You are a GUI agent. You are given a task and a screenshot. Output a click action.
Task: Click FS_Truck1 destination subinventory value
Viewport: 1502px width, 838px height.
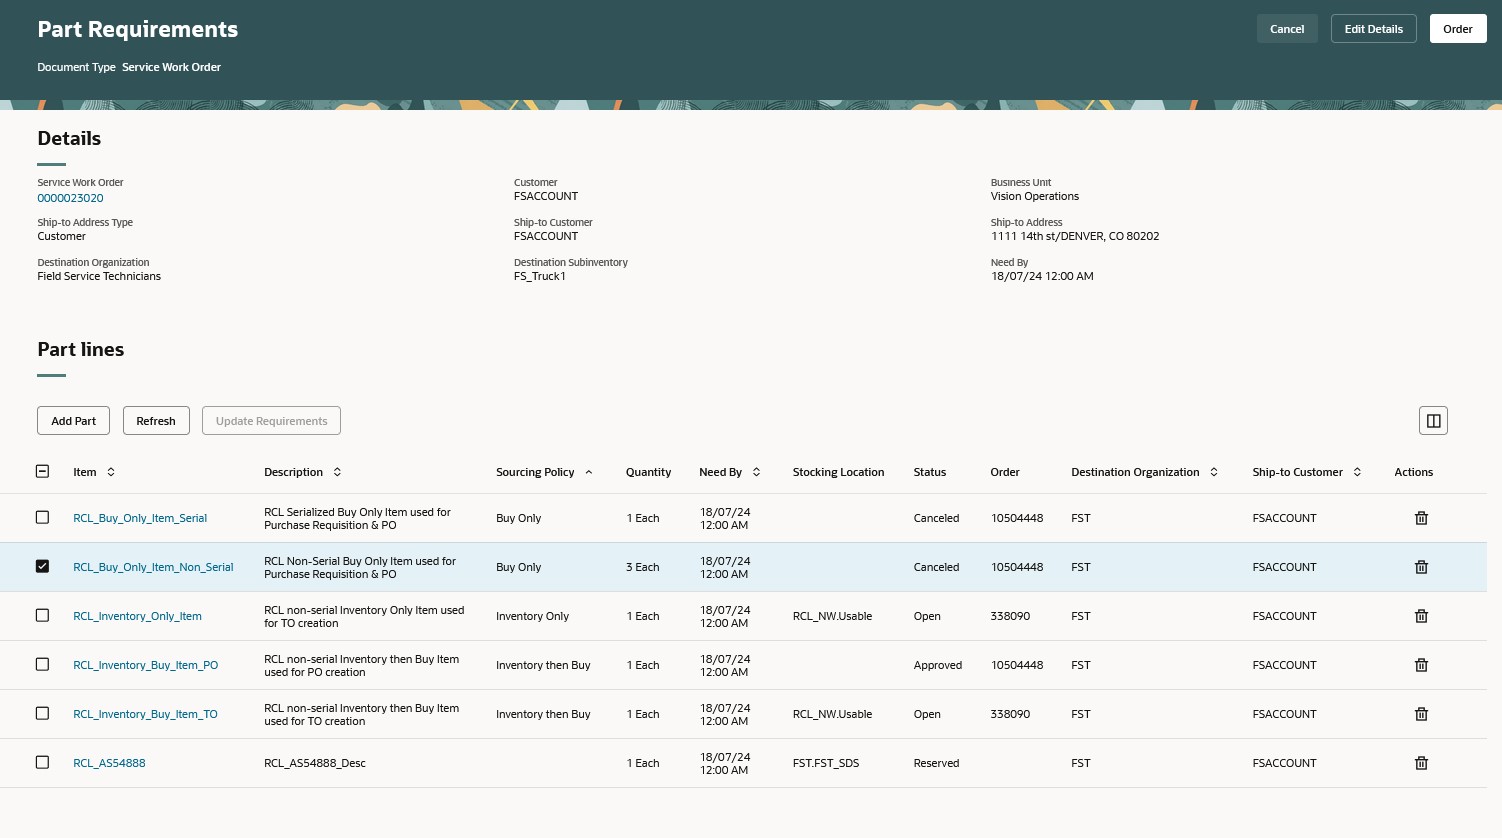click(x=540, y=276)
